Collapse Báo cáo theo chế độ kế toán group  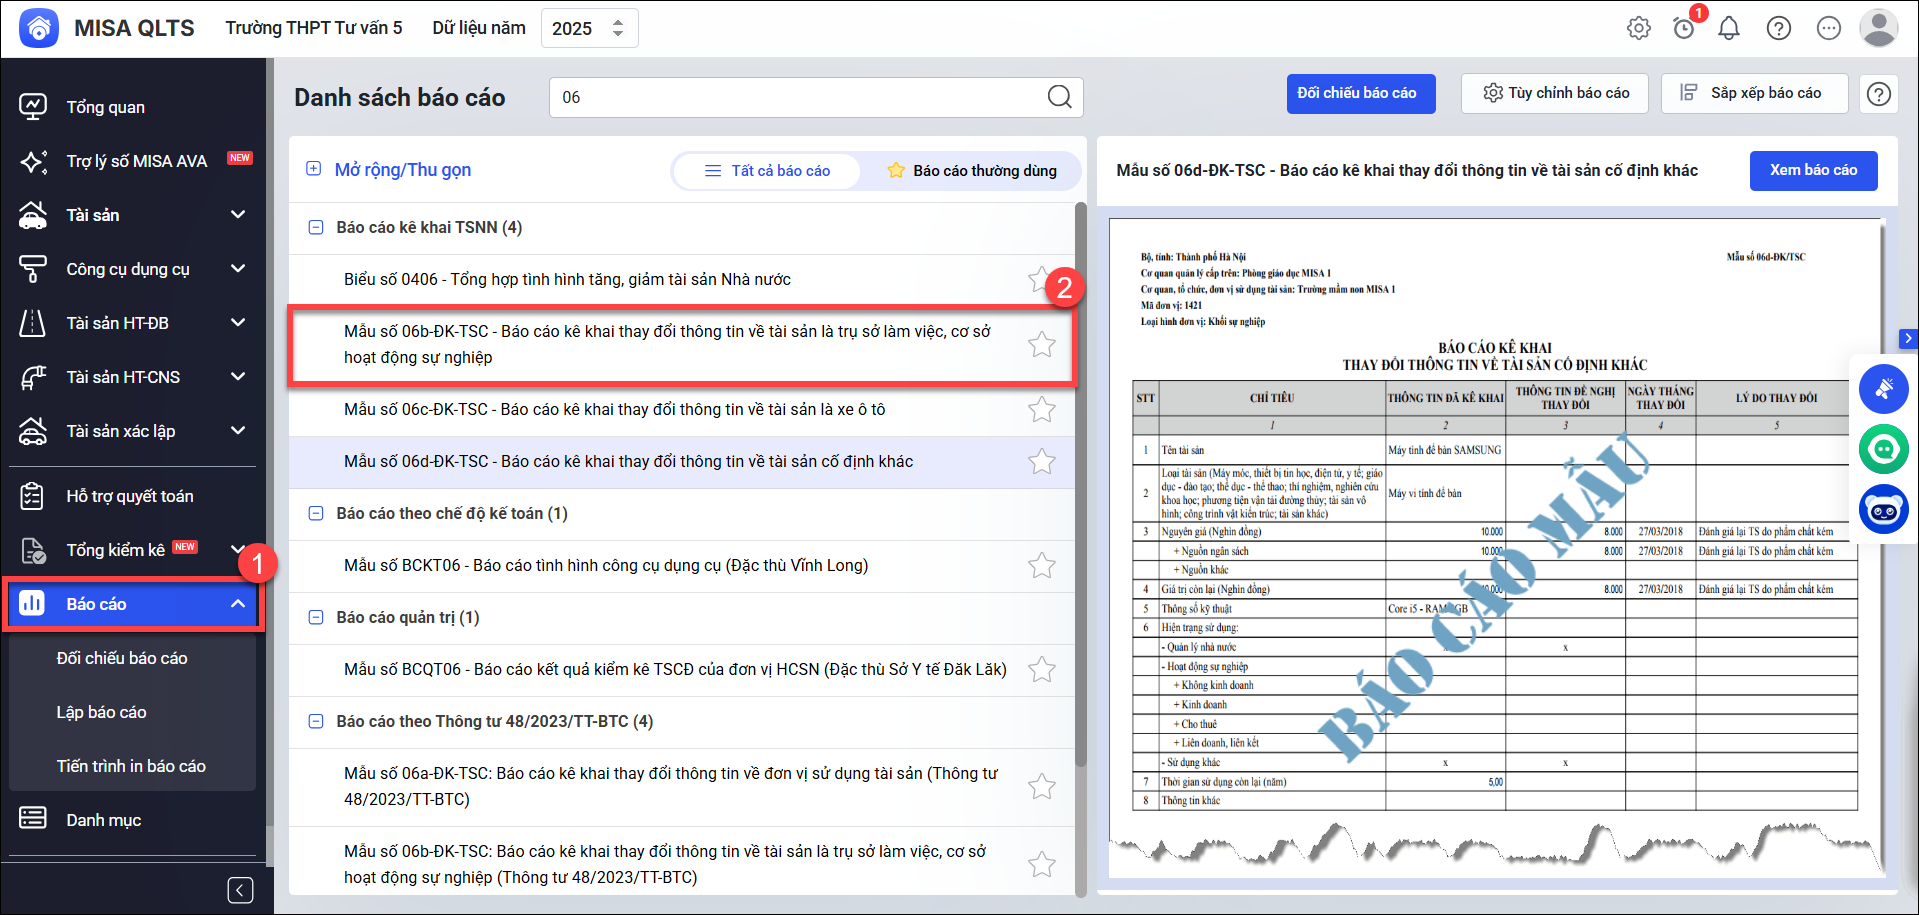point(316,513)
